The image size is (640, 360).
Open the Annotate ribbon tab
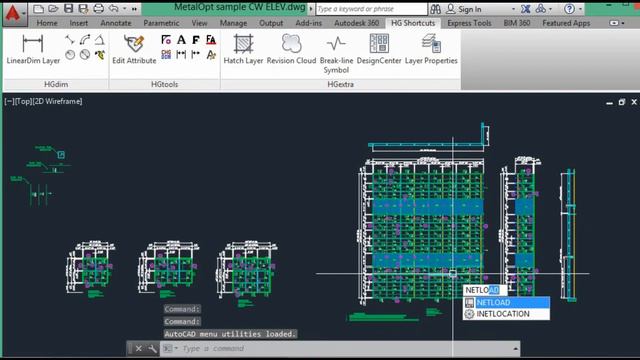click(x=116, y=23)
